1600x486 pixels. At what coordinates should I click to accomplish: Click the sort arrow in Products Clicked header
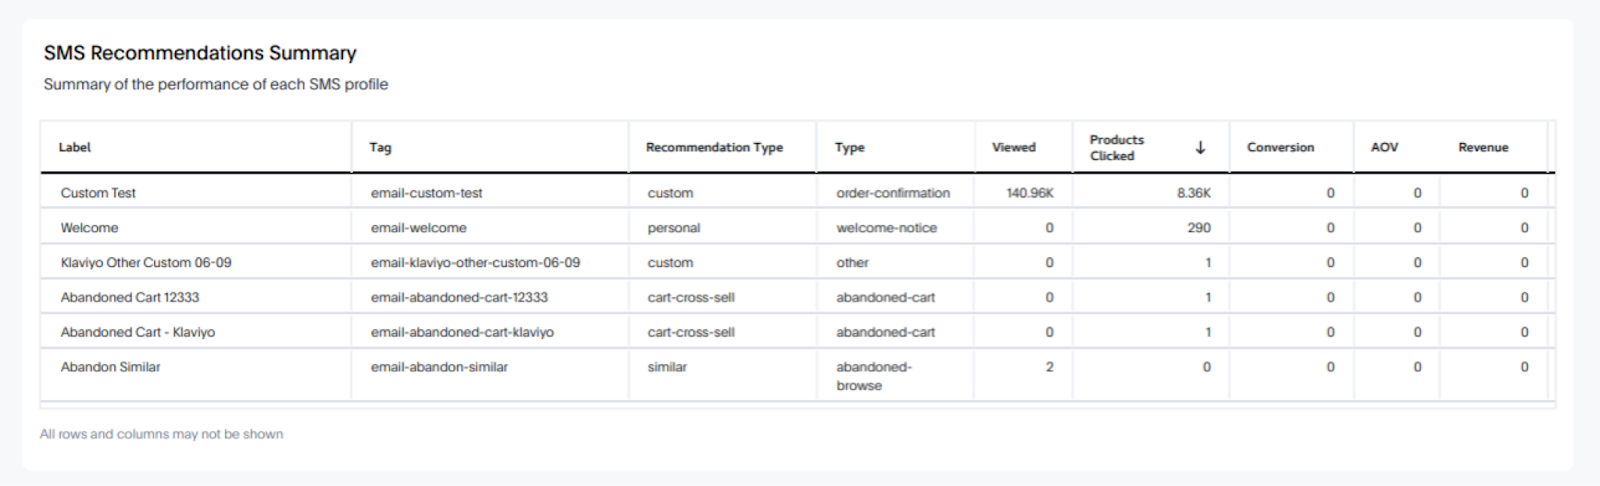click(1200, 148)
